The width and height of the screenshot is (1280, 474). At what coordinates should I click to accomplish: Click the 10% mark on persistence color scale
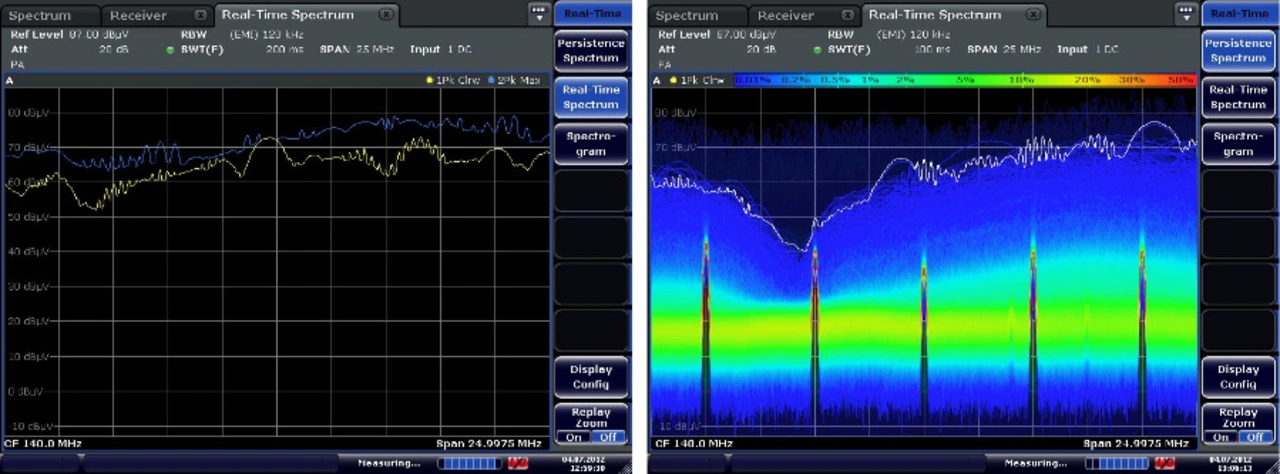[x=1021, y=80]
